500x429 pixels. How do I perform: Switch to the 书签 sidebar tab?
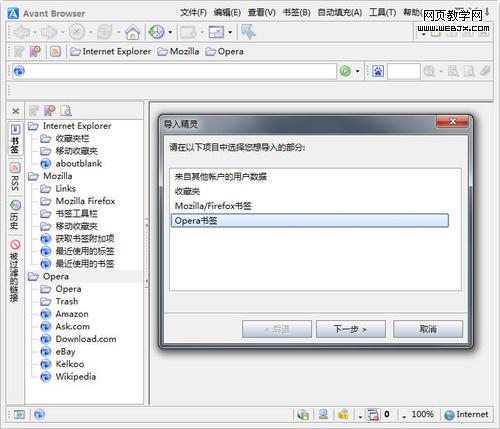coord(15,139)
